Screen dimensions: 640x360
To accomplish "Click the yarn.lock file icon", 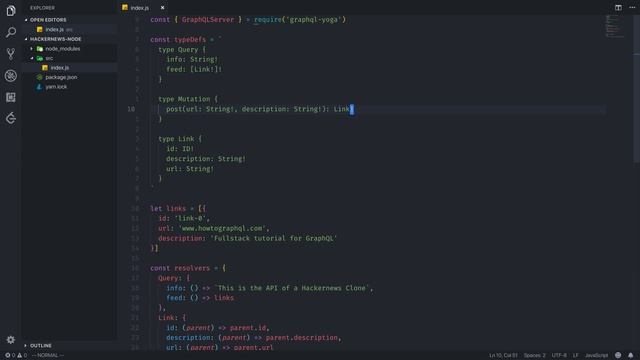I will click(40, 87).
